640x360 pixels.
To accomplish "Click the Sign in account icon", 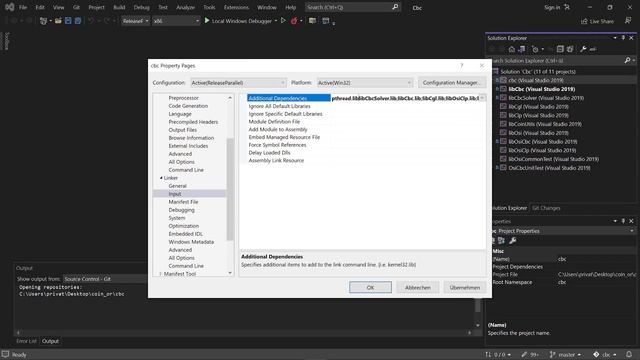I will (567, 7).
